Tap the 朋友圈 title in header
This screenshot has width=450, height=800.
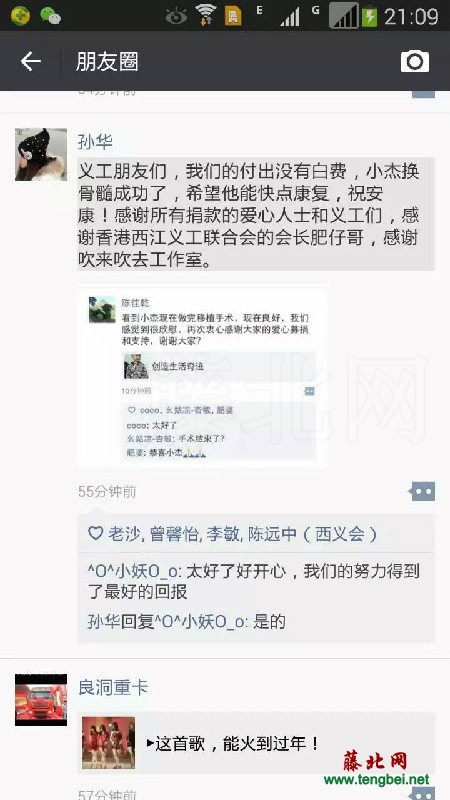pos(107,62)
